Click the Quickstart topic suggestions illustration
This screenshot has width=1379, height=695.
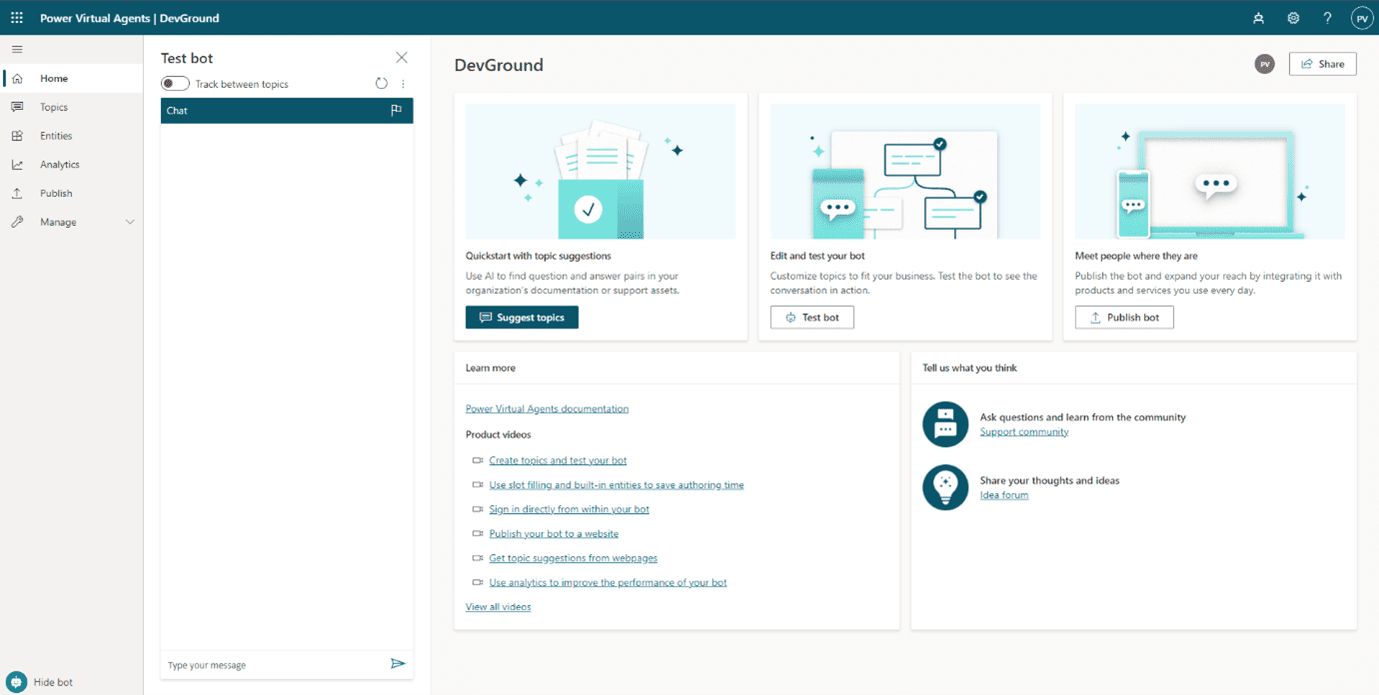601,171
